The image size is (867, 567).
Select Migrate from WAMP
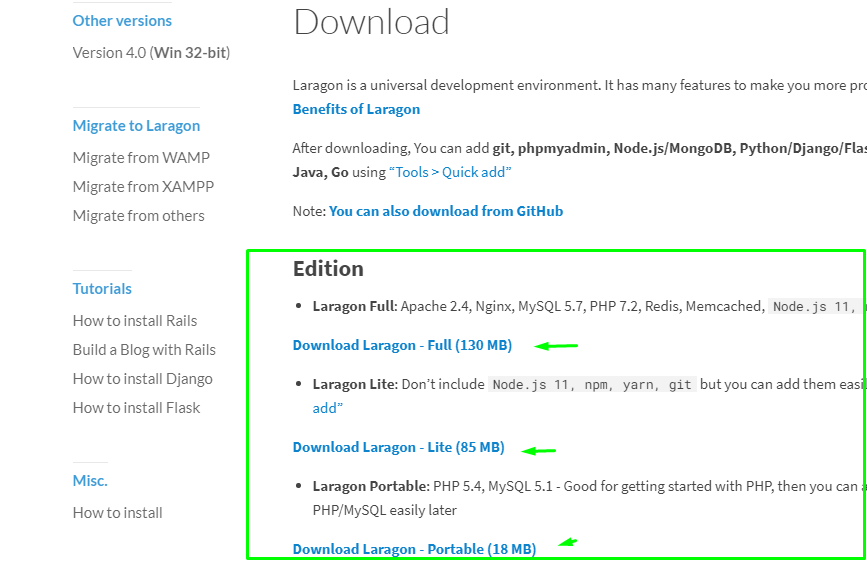click(141, 157)
